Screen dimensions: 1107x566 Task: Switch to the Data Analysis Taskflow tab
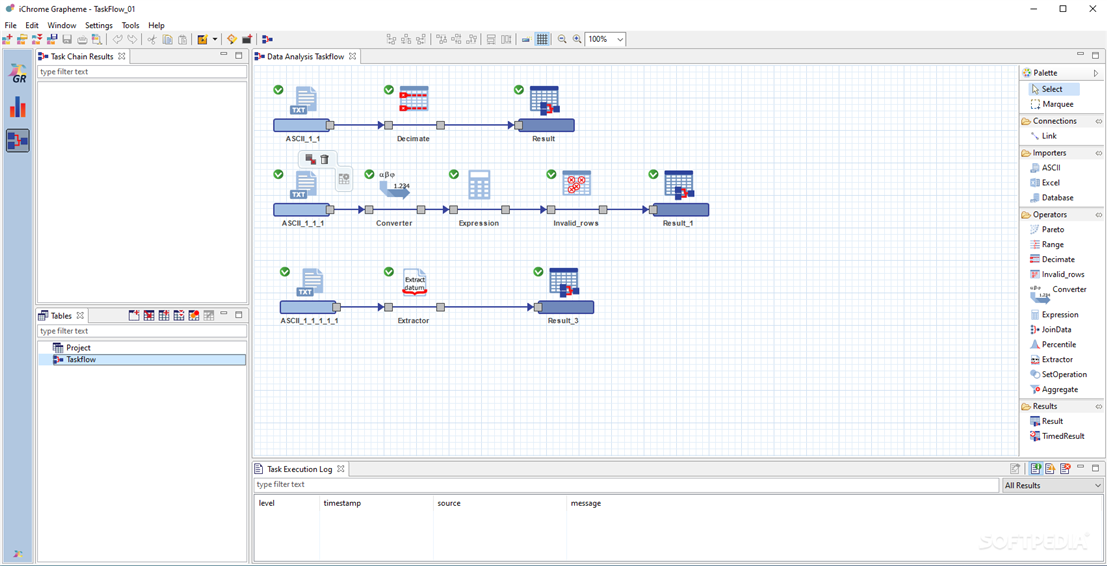(x=306, y=56)
